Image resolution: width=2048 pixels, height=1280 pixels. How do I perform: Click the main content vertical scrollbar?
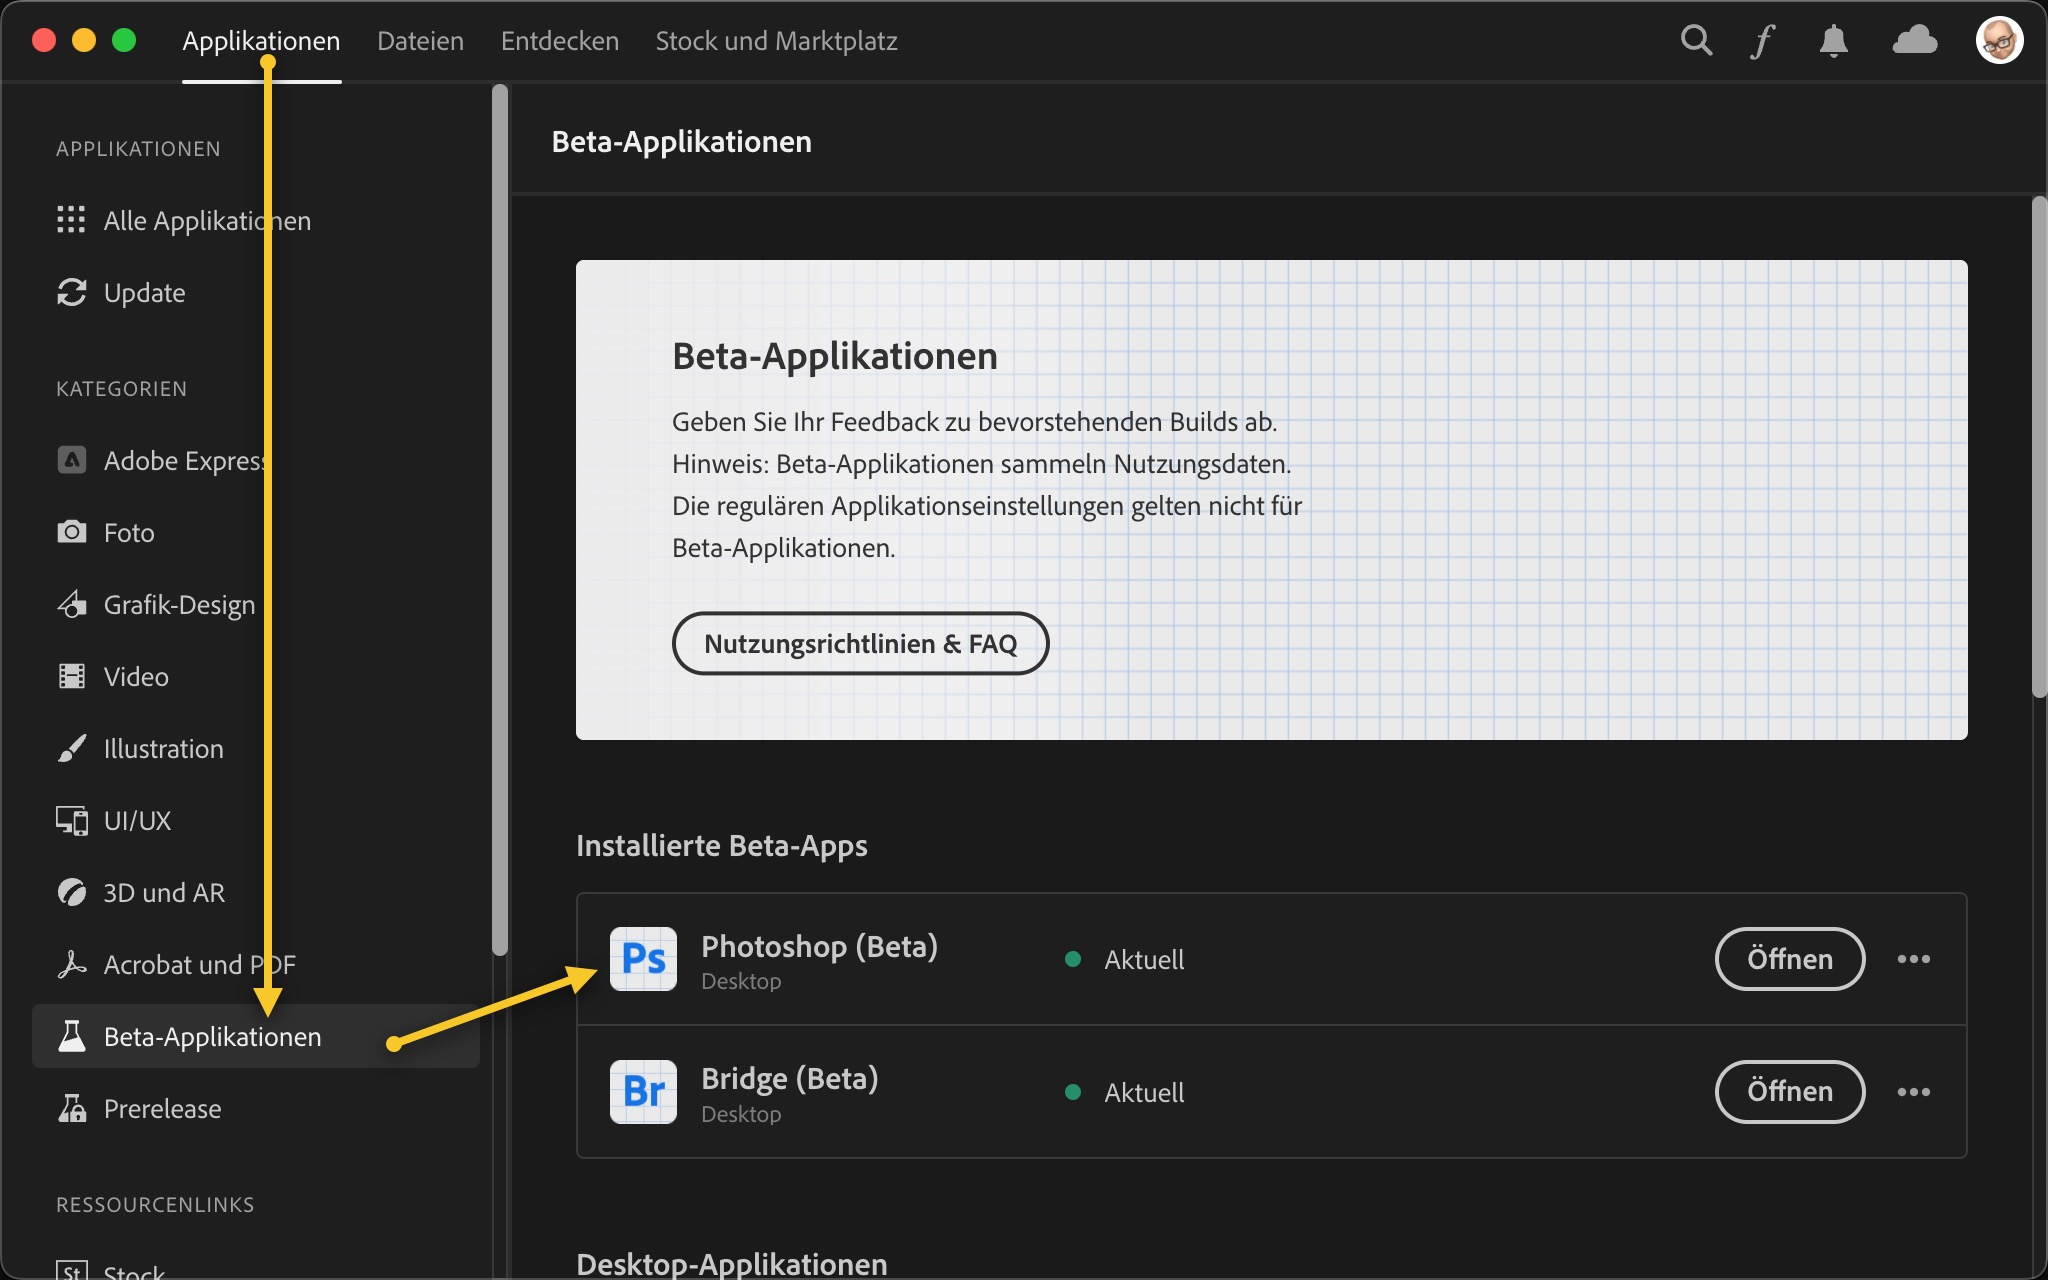(2039, 447)
